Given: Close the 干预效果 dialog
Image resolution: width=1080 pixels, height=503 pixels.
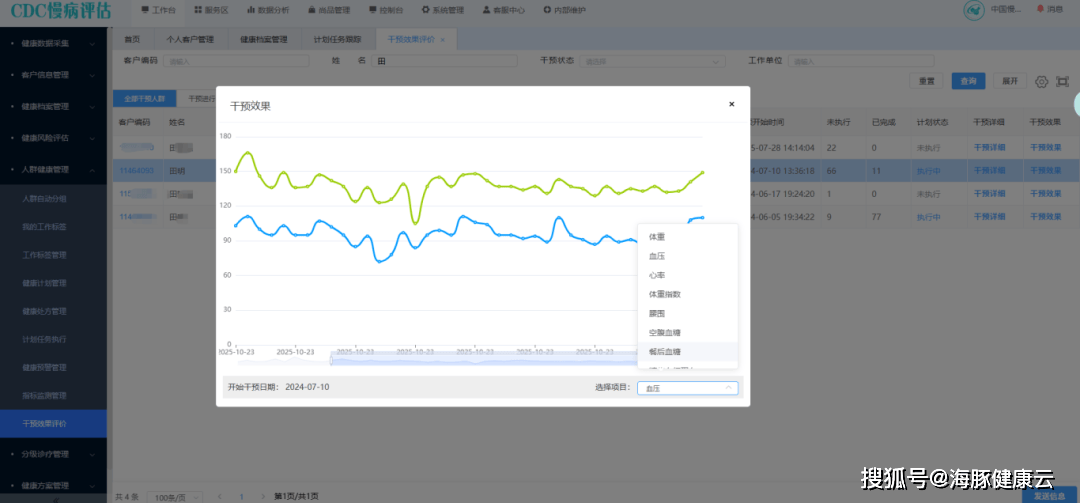Looking at the screenshot, I should tap(731, 104).
